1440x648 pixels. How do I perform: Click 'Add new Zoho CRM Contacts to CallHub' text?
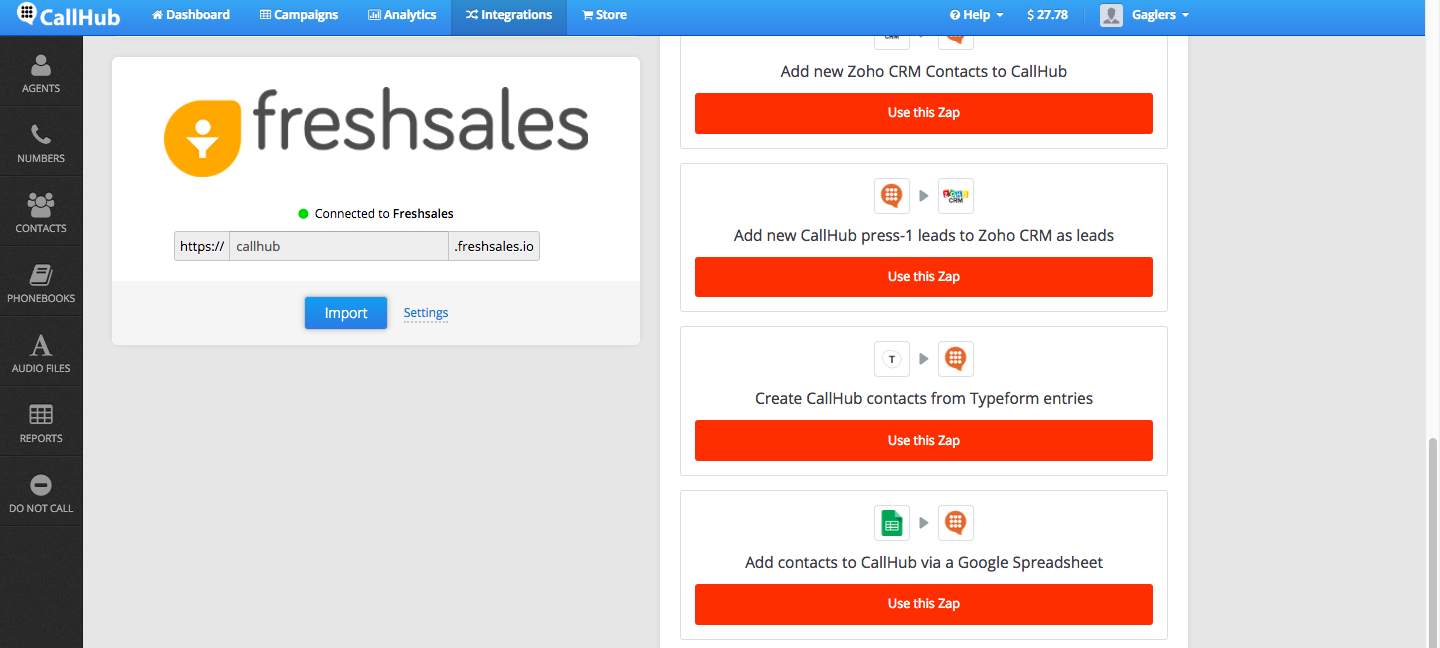(x=924, y=72)
